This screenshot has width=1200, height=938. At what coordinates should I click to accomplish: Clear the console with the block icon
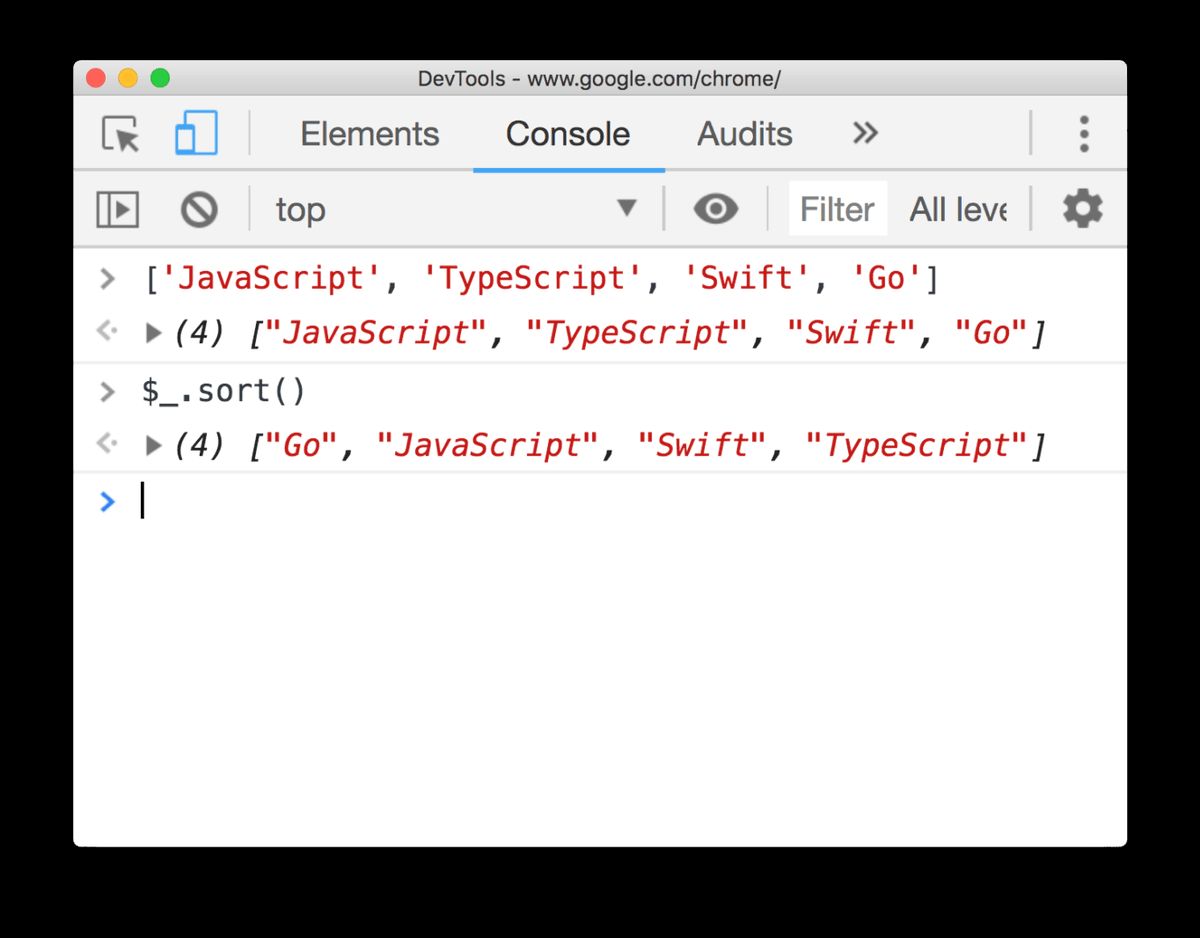(199, 210)
